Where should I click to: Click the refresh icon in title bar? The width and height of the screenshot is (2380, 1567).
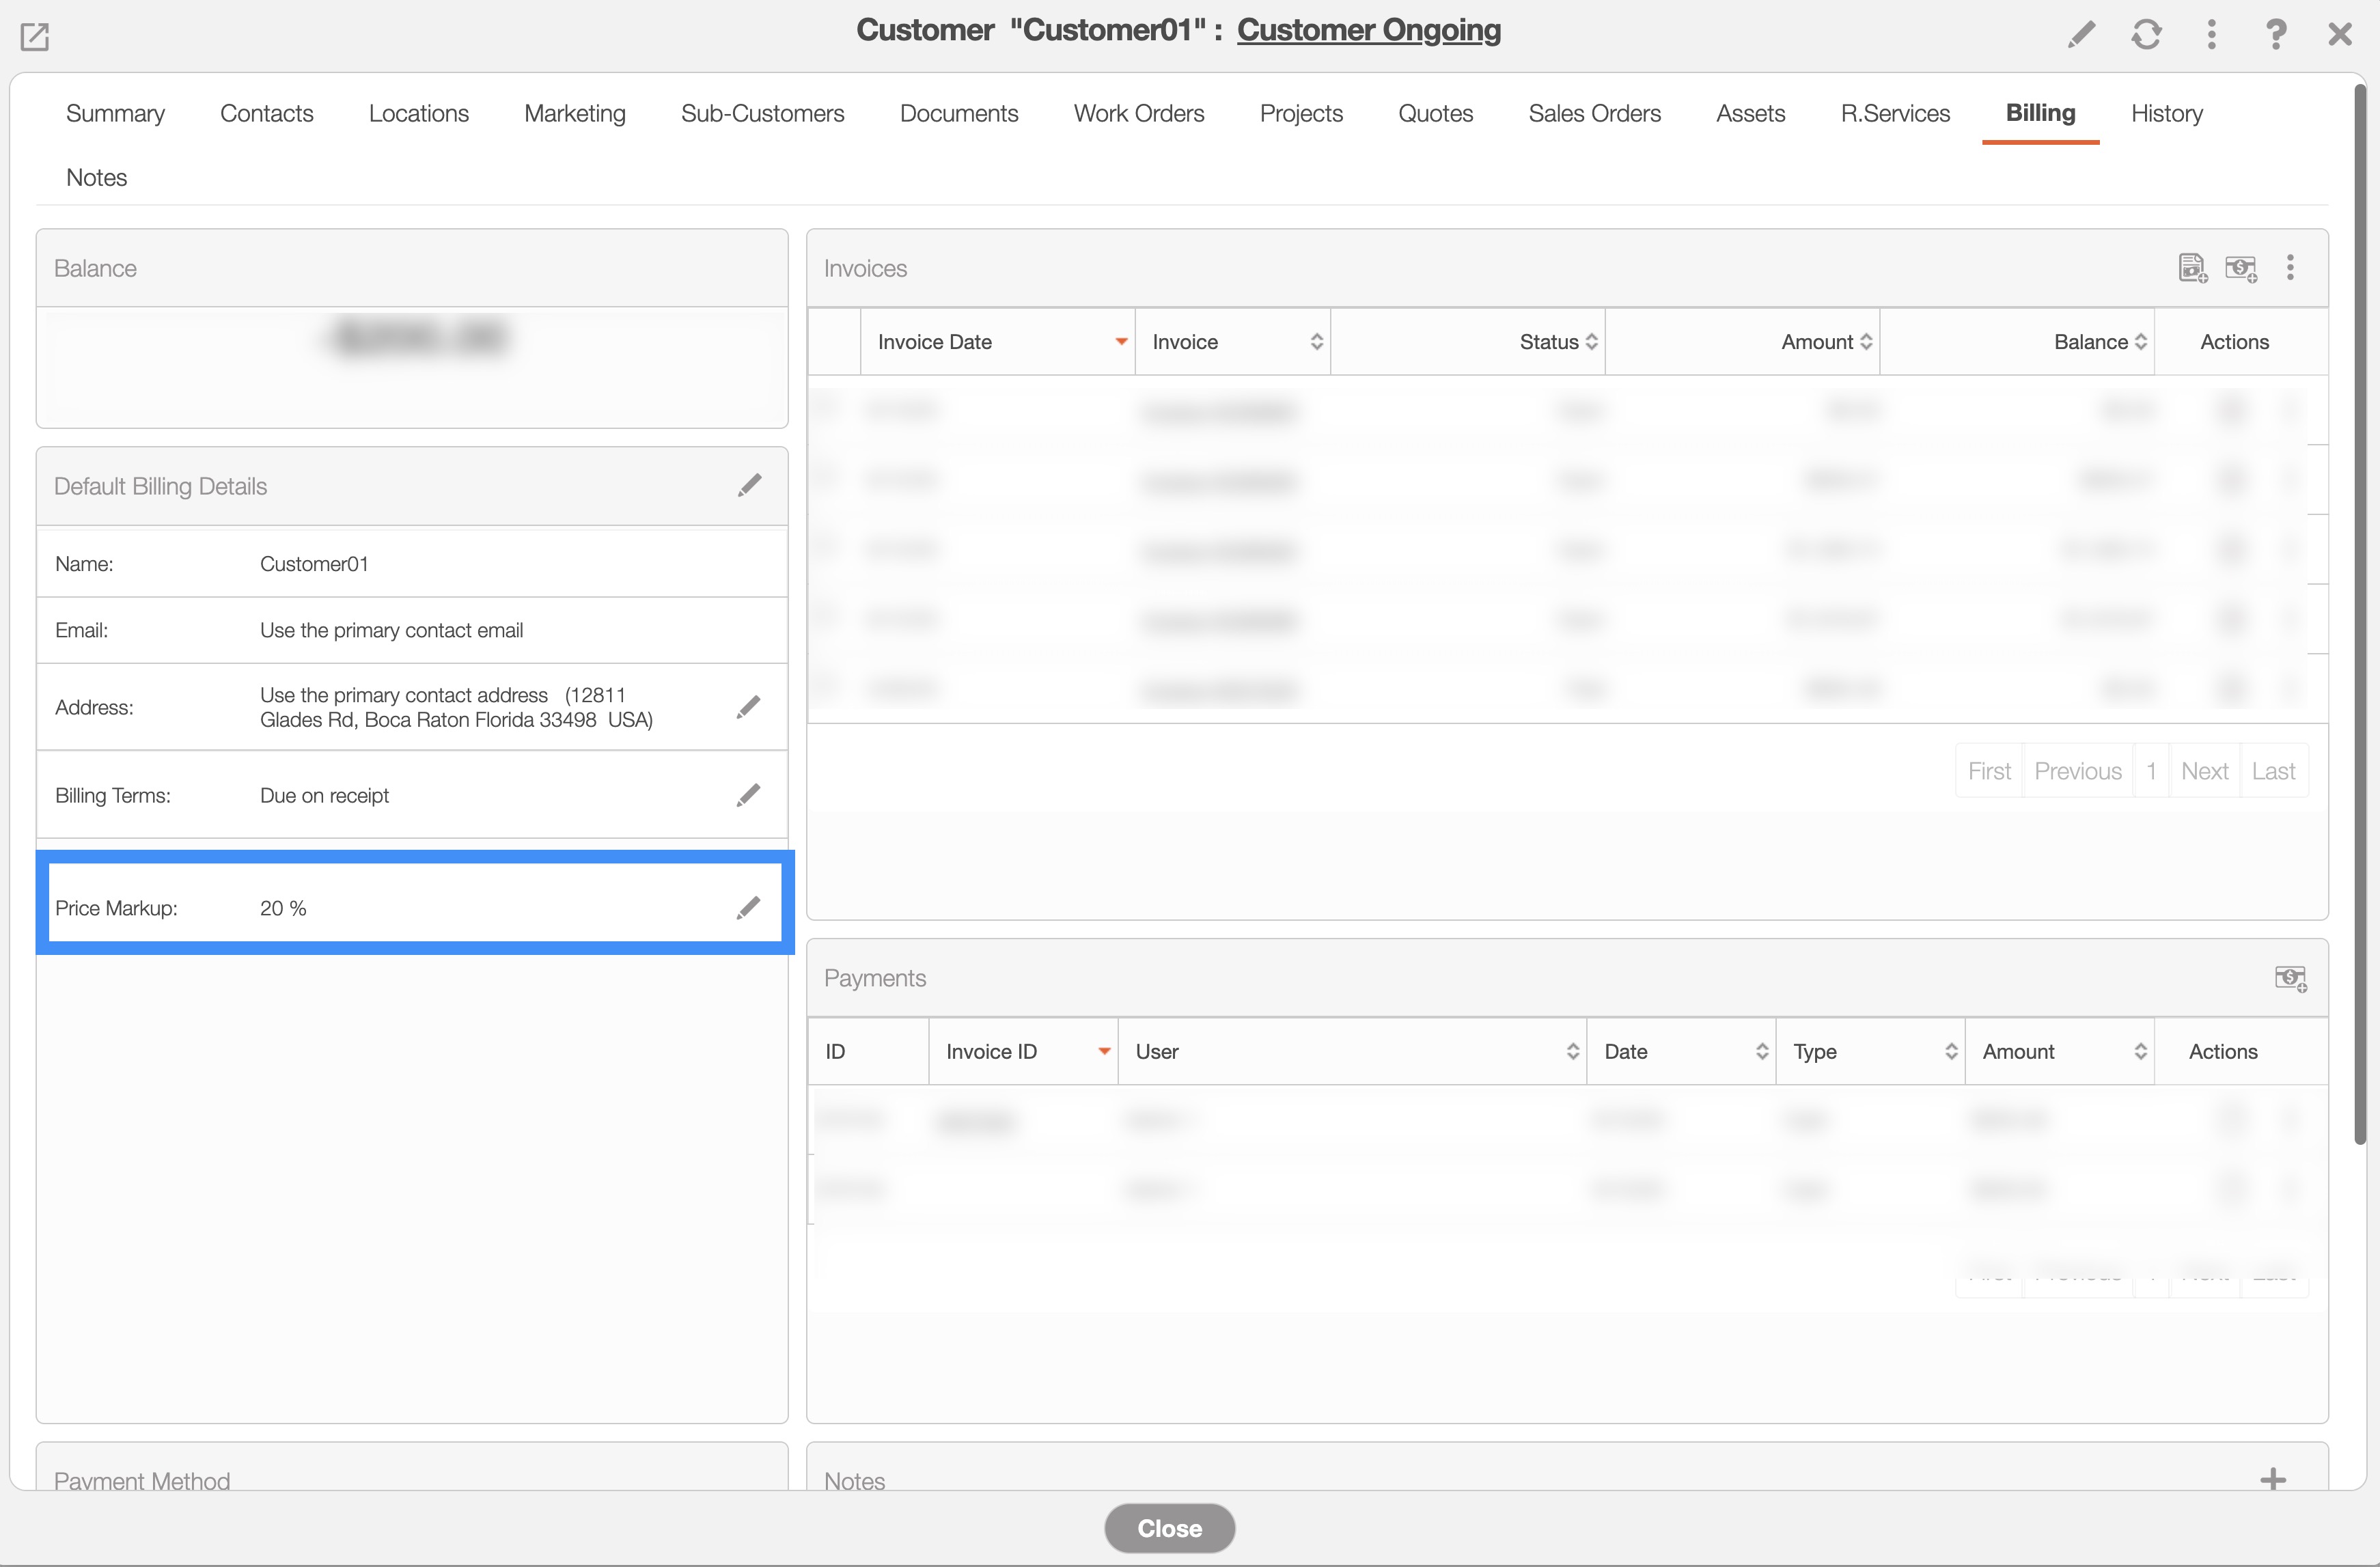(2146, 35)
